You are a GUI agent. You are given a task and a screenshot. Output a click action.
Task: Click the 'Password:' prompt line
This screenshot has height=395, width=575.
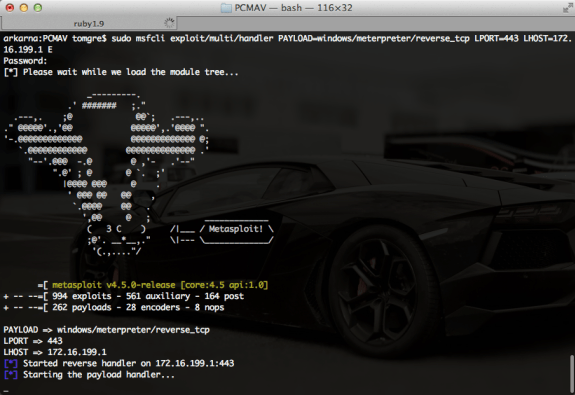click(25, 61)
